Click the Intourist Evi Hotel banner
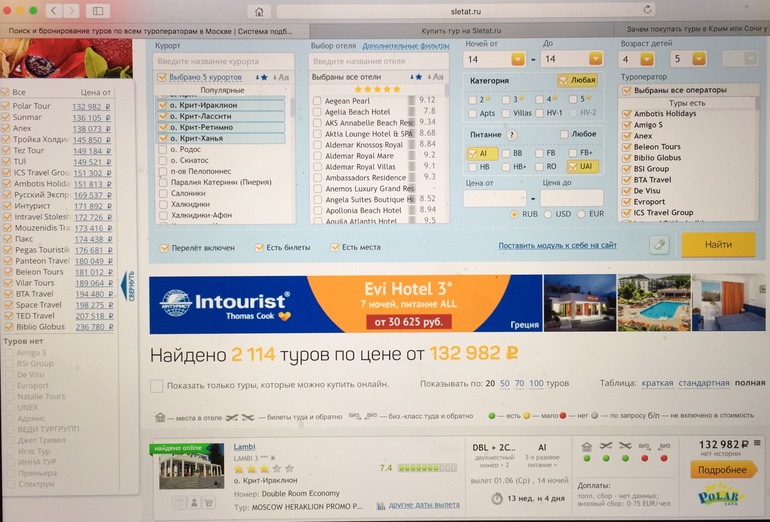 346,304
